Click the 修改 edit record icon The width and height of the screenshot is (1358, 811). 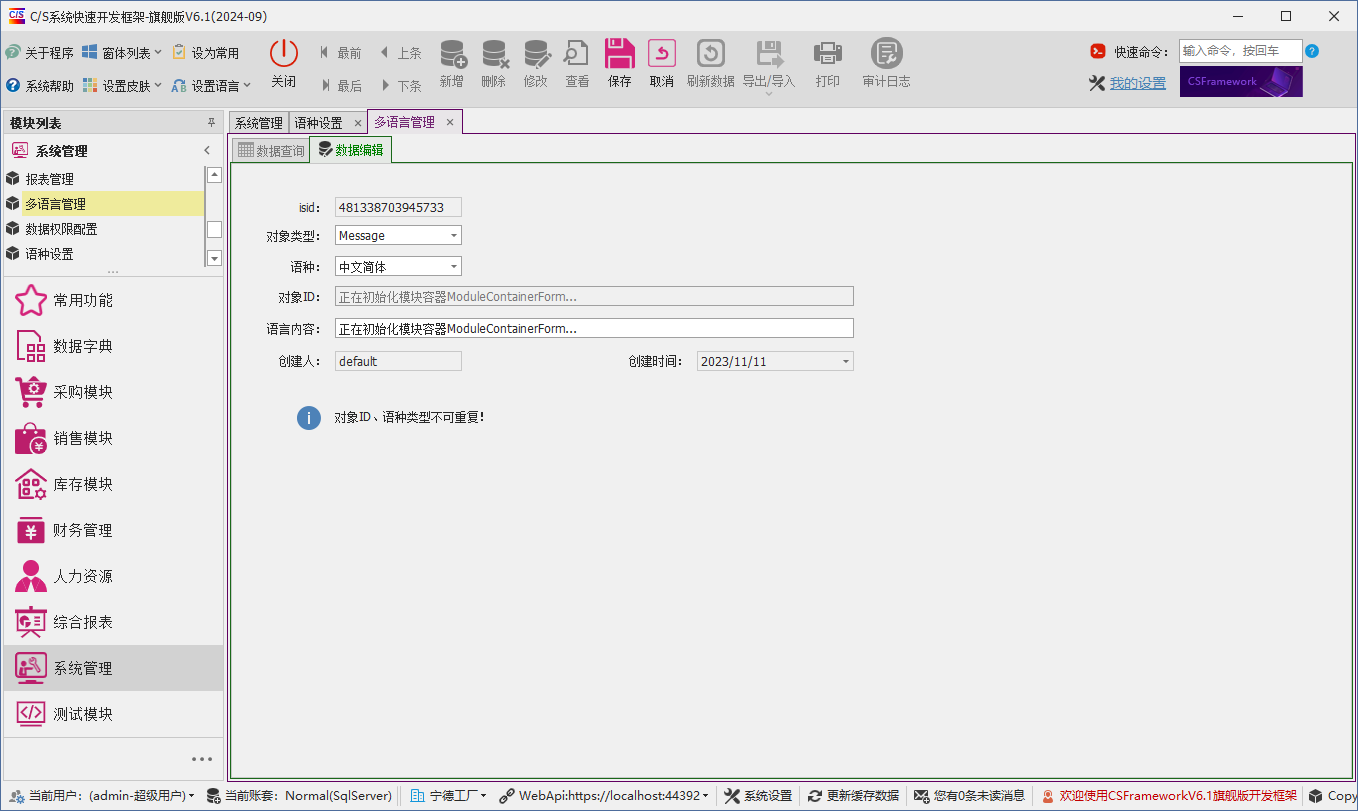coord(536,54)
